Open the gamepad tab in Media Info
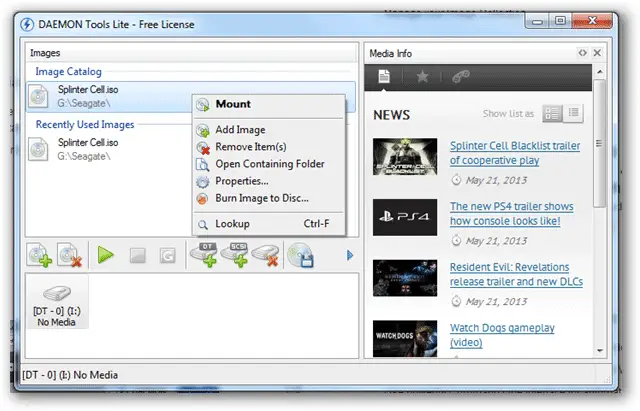640x411 pixels. pos(461,76)
